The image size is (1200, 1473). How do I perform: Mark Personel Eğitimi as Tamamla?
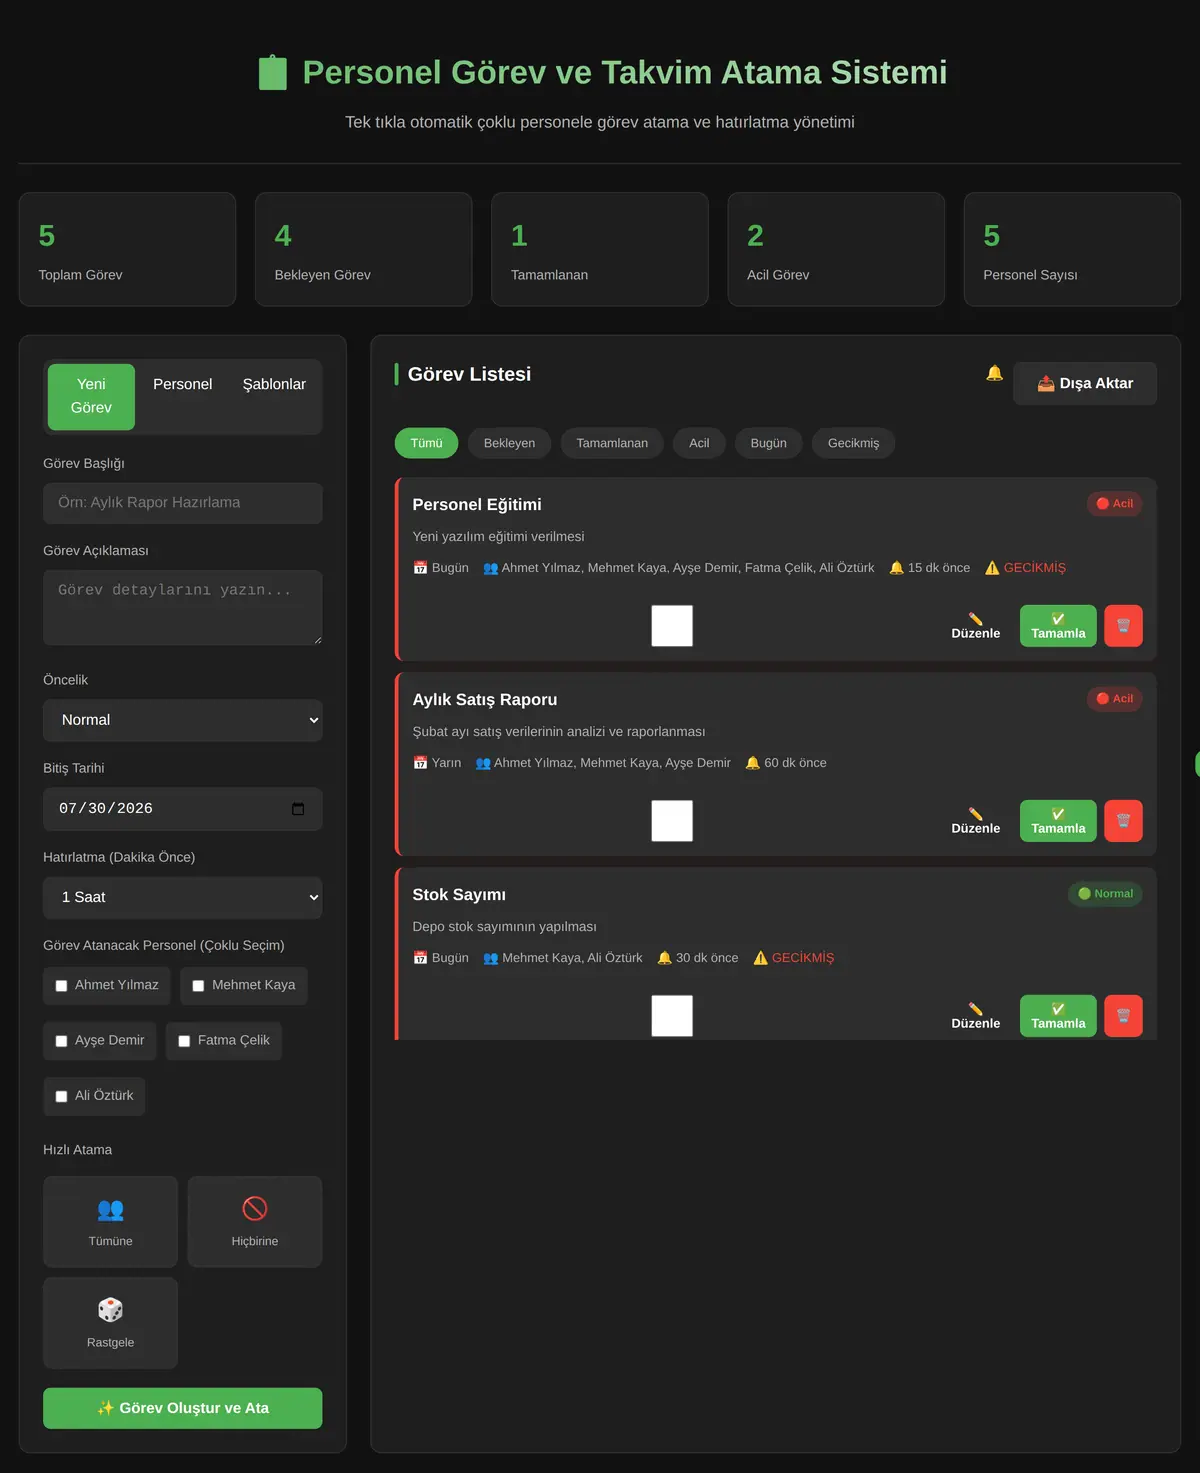(x=1058, y=626)
